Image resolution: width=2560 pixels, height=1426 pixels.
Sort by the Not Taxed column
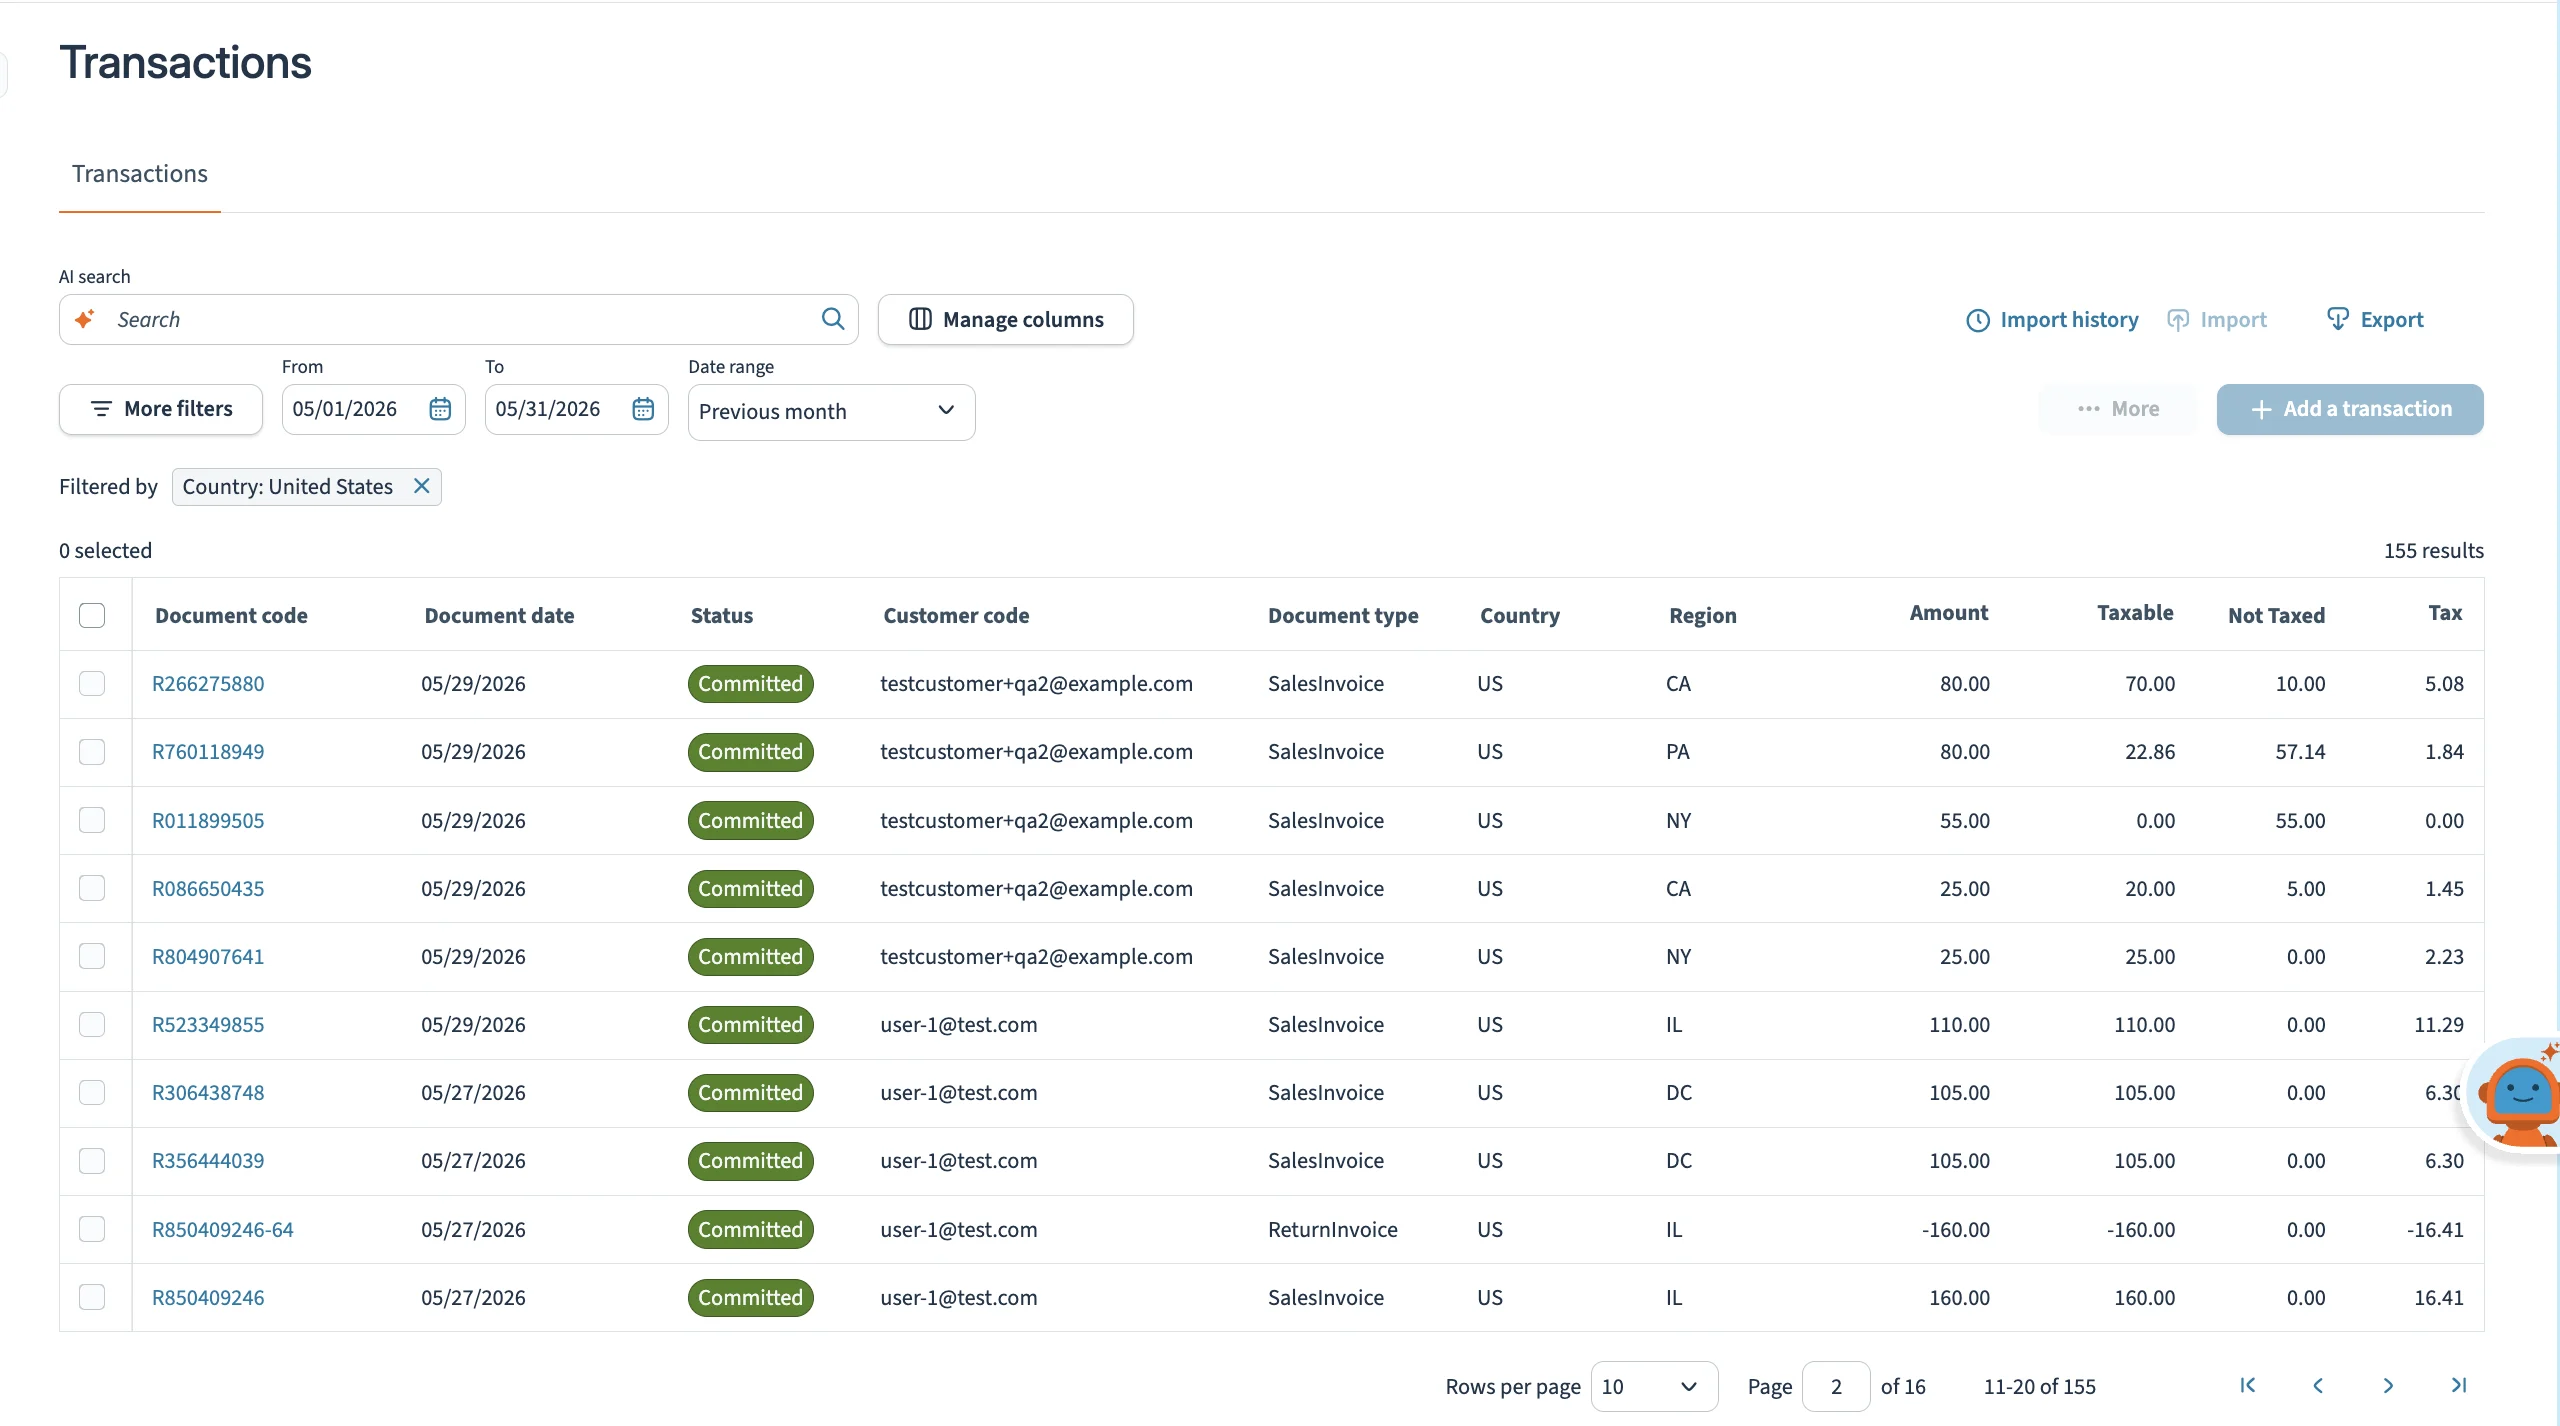(2276, 615)
